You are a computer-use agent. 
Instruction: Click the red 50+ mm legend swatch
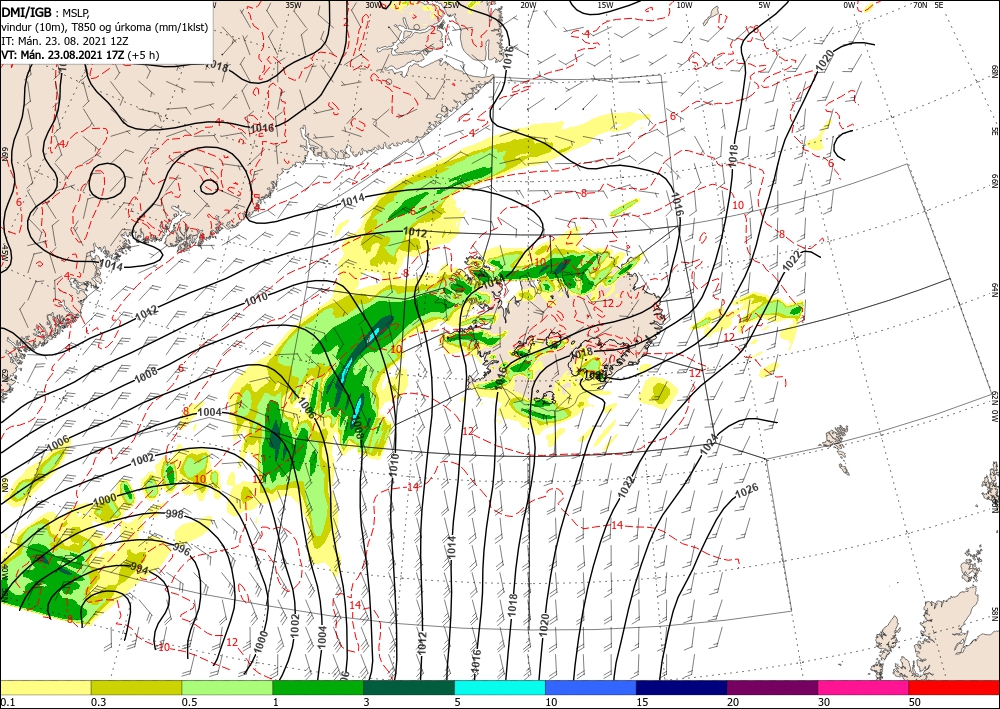point(954,687)
